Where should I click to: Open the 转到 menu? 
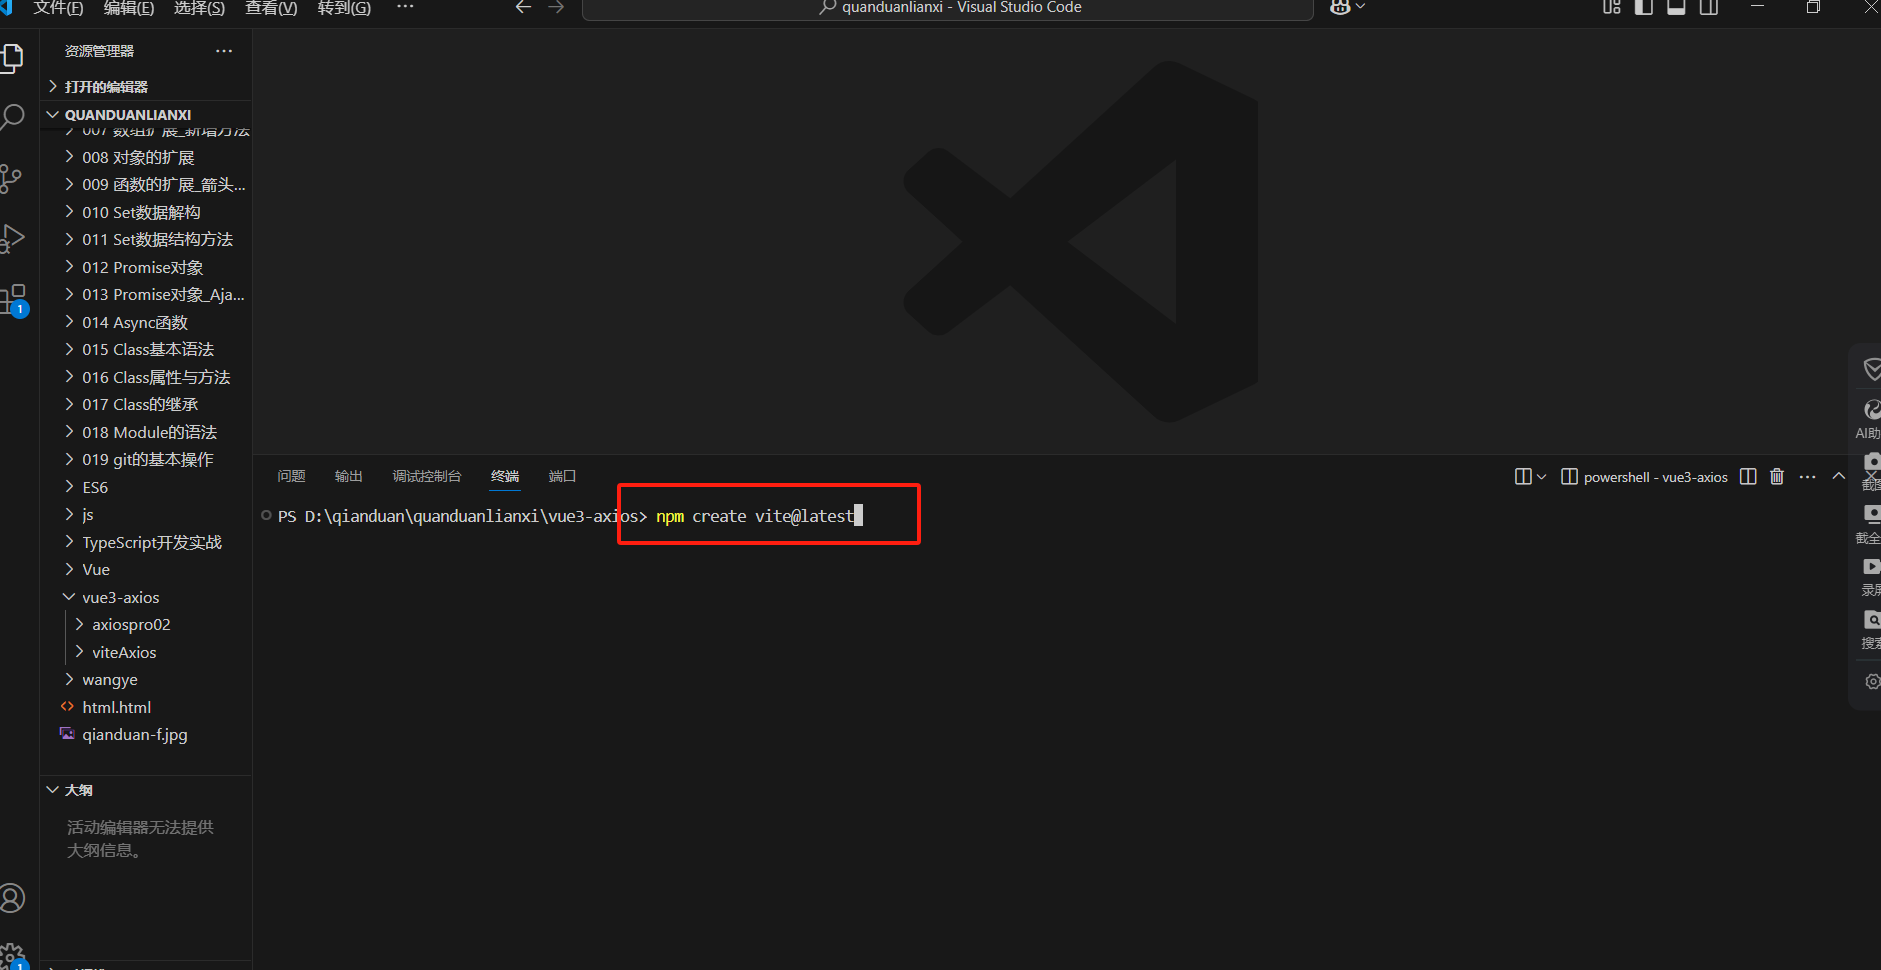pyautogui.click(x=344, y=8)
